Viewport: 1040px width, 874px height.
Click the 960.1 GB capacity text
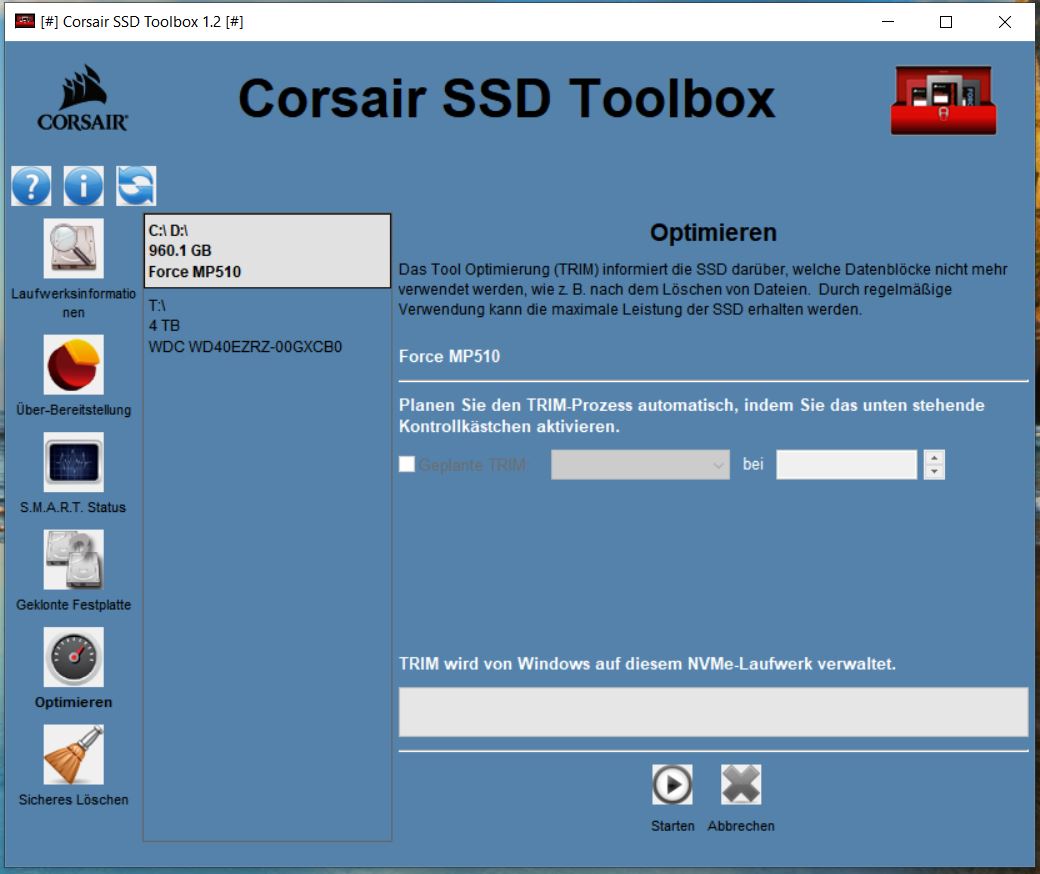(x=180, y=251)
